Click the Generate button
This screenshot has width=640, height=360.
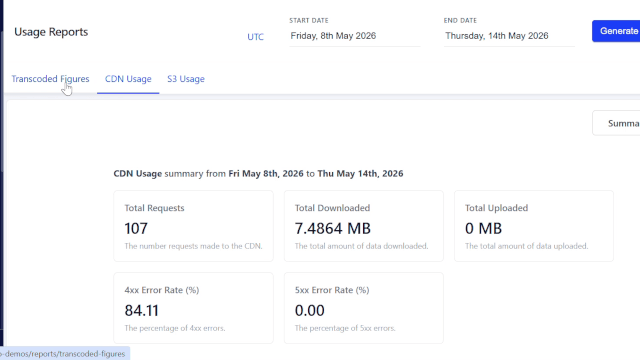click(x=616, y=31)
